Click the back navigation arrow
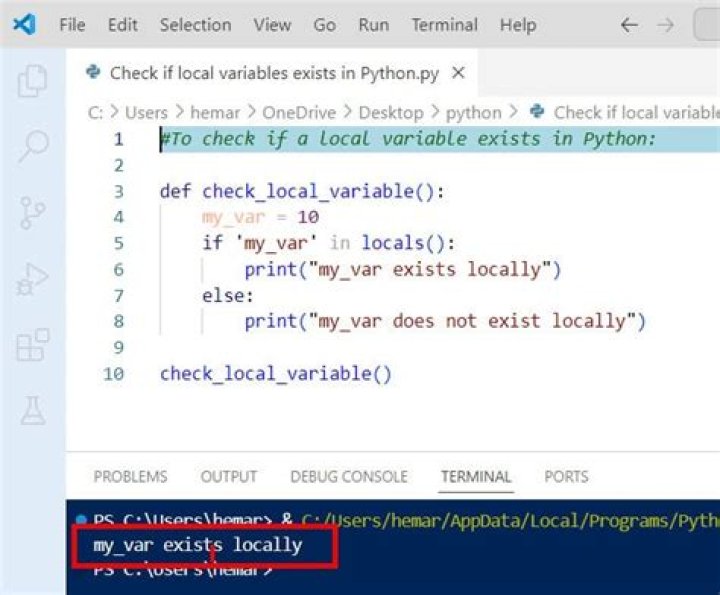The image size is (720, 595). pyautogui.click(x=629, y=25)
